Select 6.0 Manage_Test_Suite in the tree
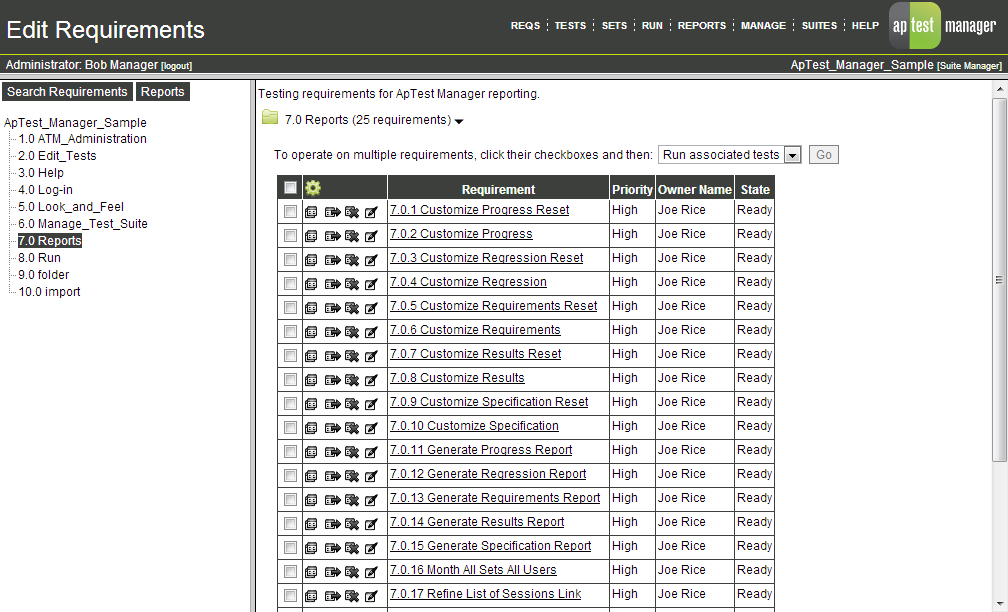 (83, 224)
